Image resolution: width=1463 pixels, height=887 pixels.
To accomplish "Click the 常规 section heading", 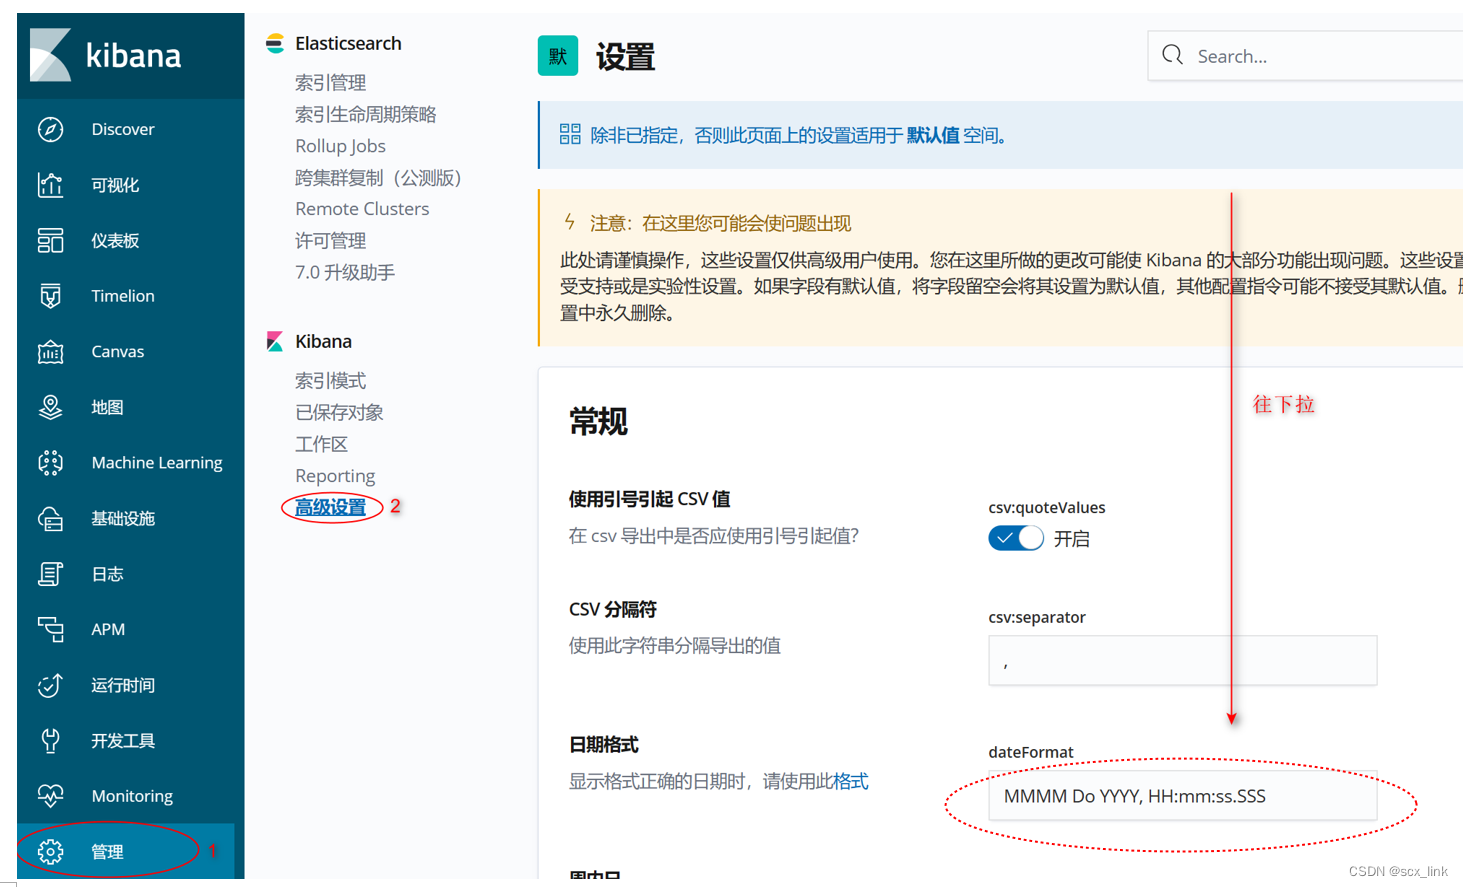I will tap(599, 422).
